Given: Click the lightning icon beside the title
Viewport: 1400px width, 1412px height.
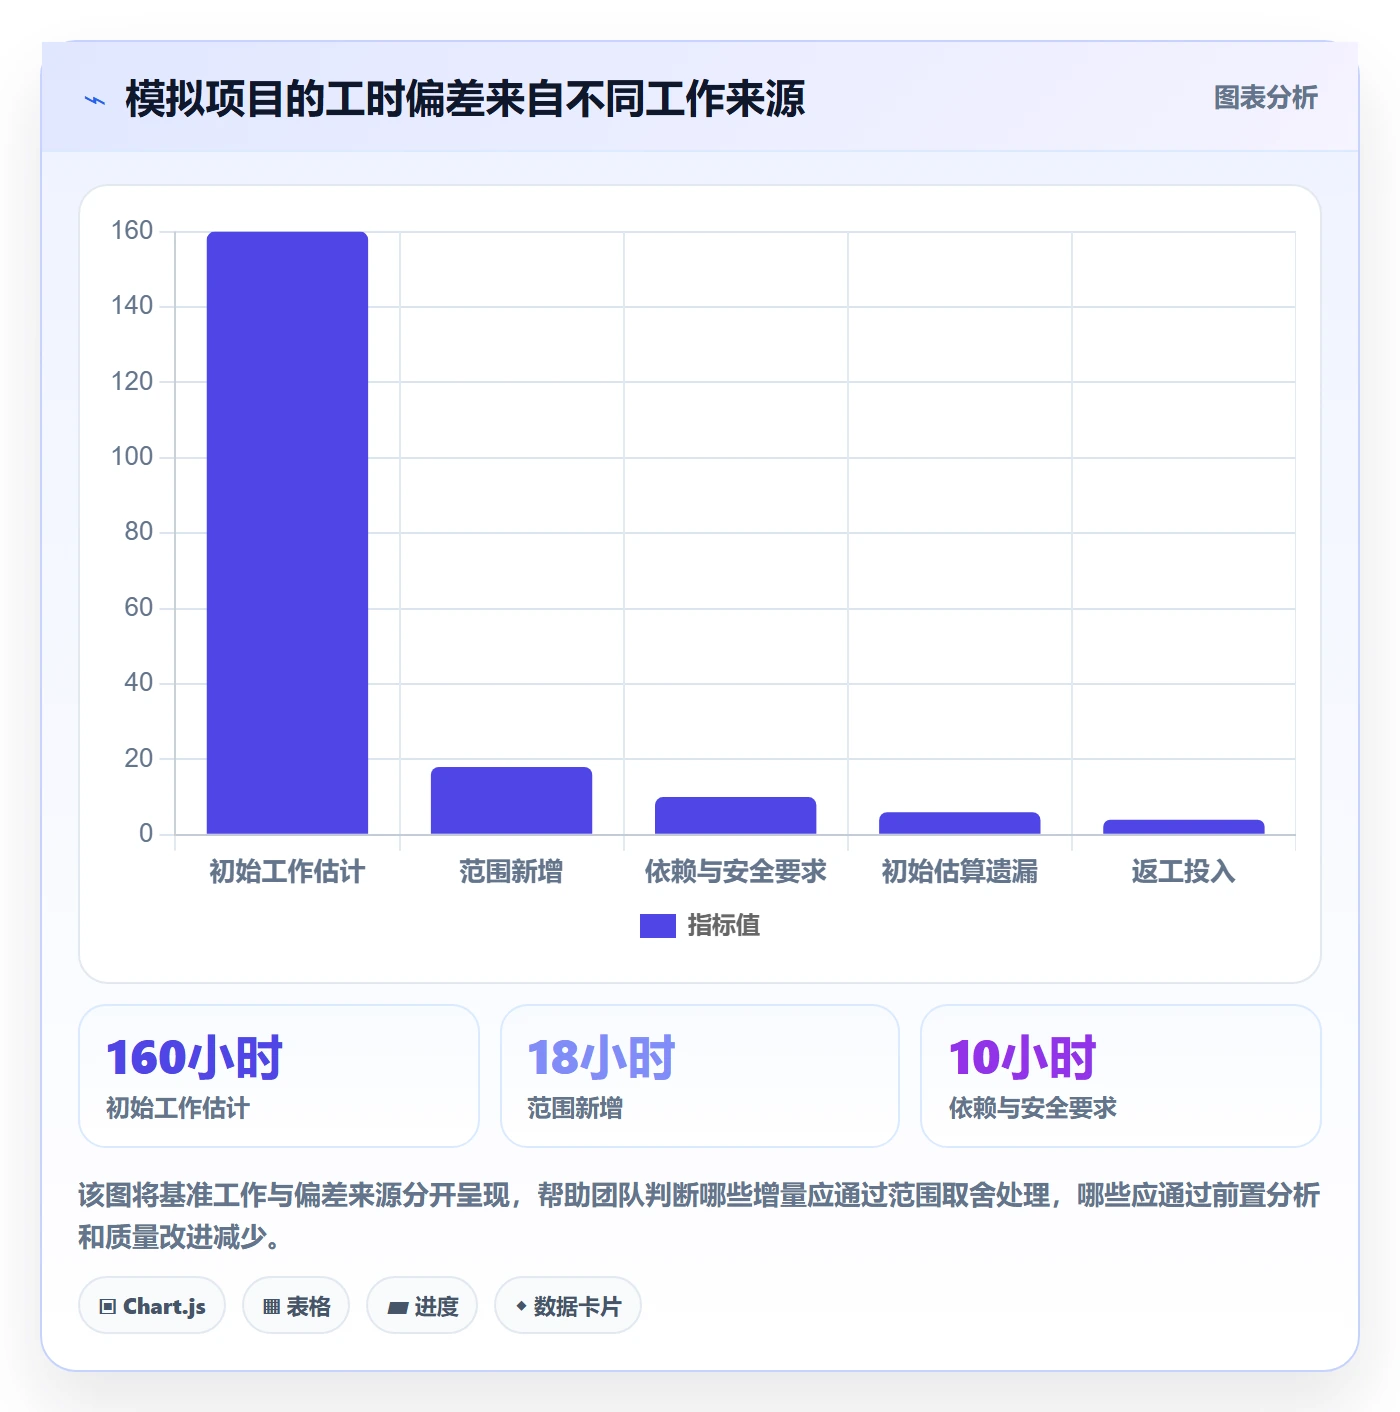Looking at the screenshot, I should pos(95,100).
